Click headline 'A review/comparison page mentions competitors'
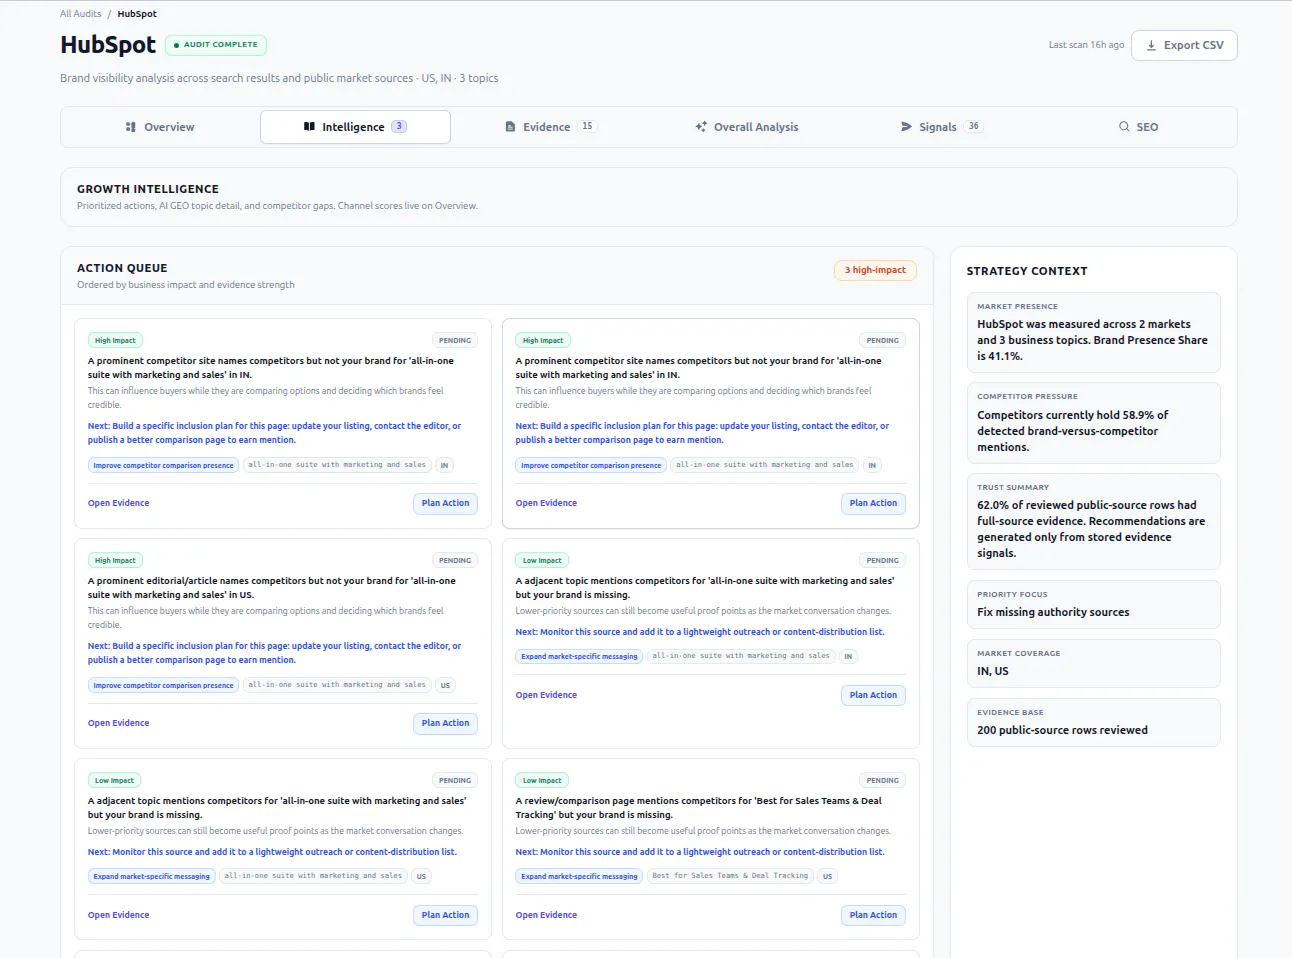Image resolution: width=1292 pixels, height=958 pixels. [699, 808]
